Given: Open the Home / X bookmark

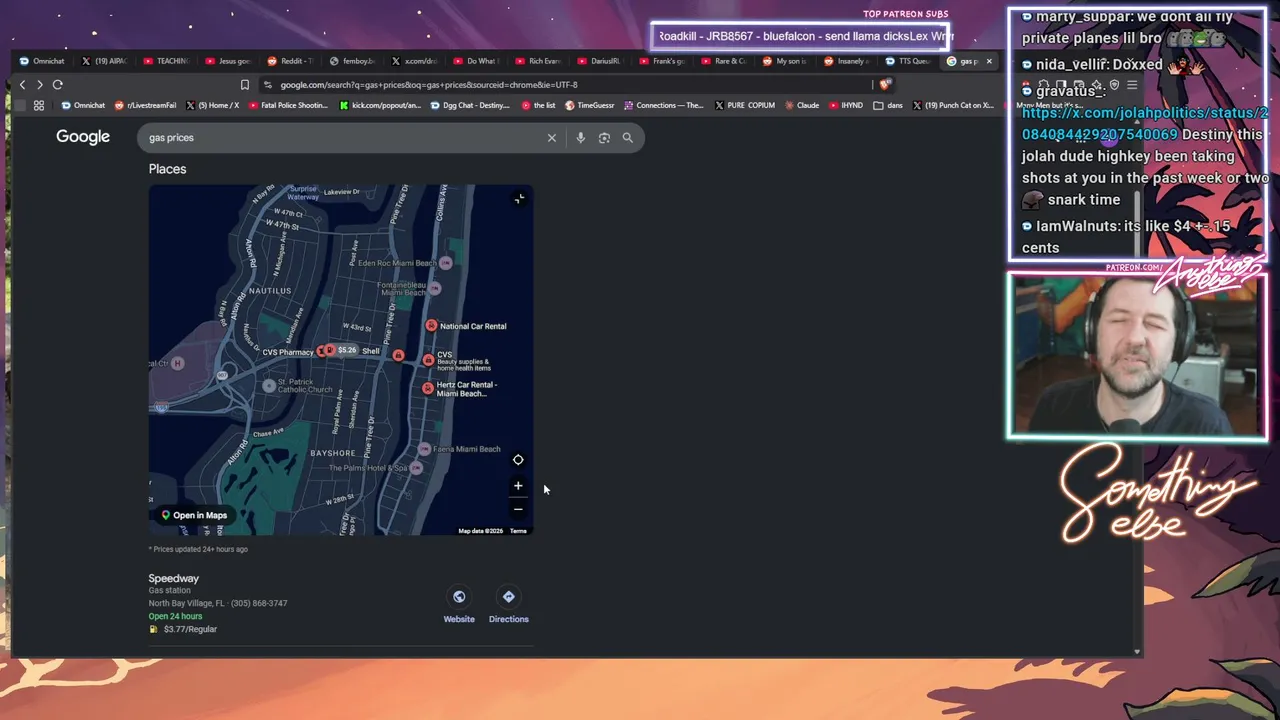Looking at the screenshot, I should click(x=212, y=105).
